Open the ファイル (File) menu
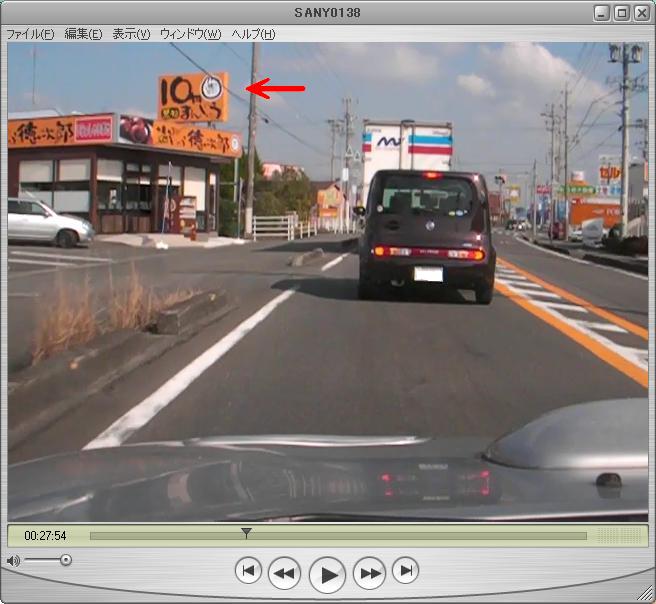656x604 pixels. click(x=30, y=34)
